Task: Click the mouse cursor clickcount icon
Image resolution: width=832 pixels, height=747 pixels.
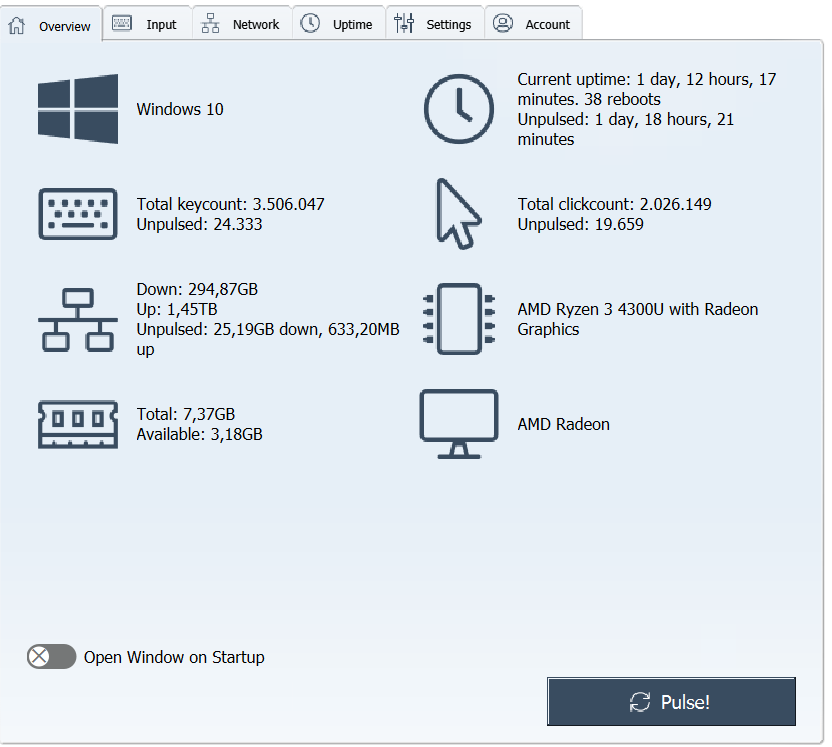Action: click(x=458, y=214)
